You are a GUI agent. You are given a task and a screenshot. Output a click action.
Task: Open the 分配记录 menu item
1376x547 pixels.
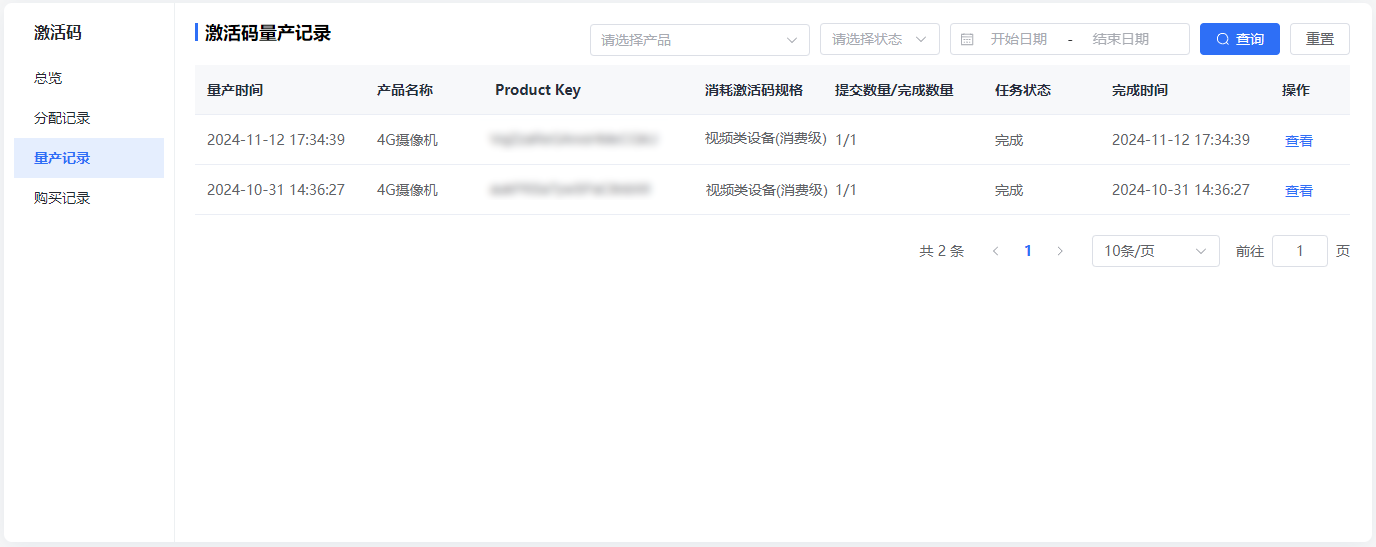click(89, 118)
